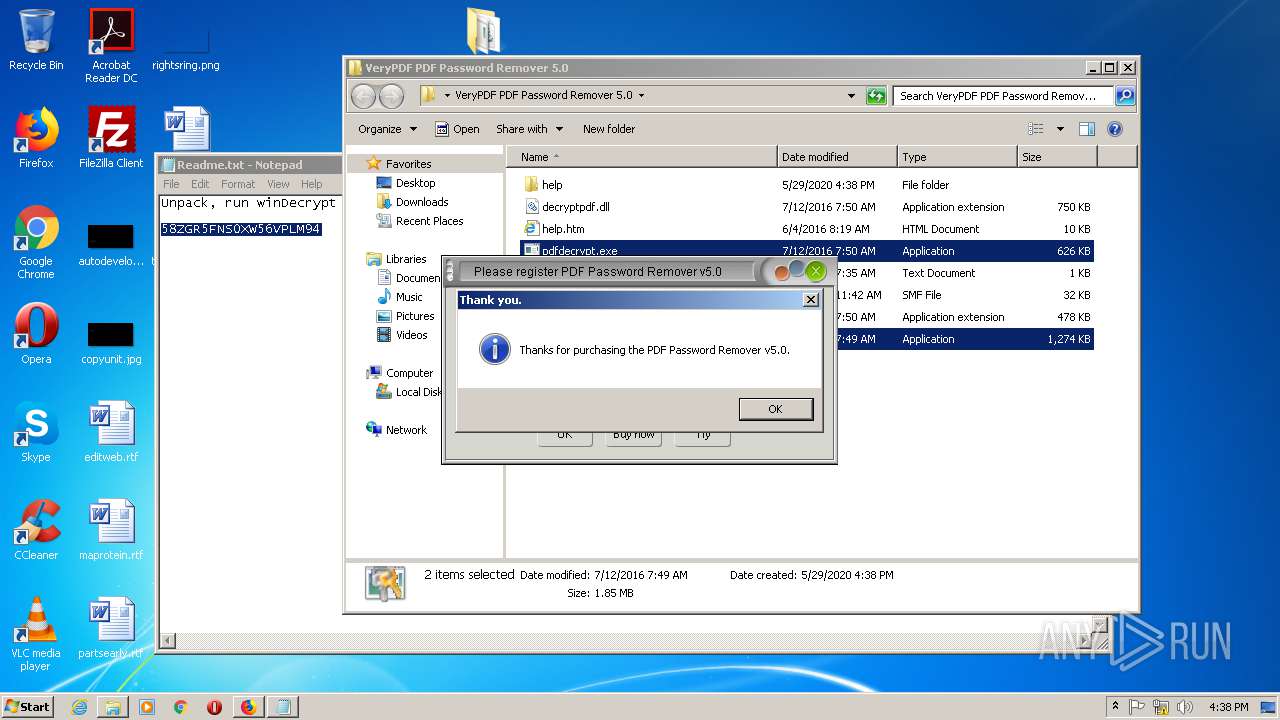Open CCleaner desktop icon
This screenshot has height=720, width=1280.
click(36, 530)
